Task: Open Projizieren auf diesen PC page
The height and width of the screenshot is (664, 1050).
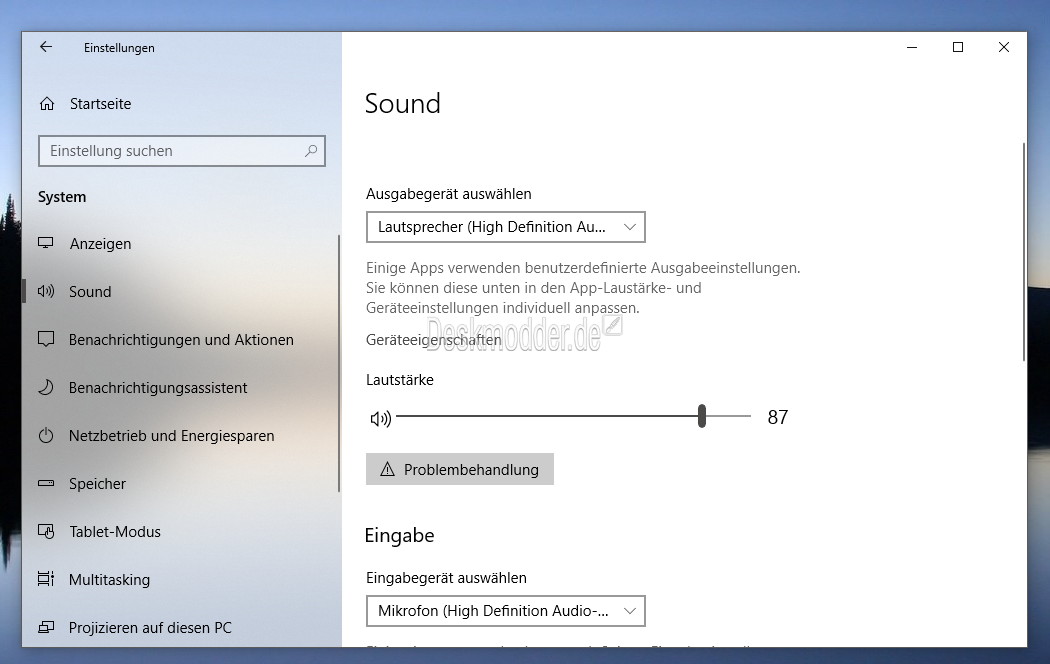Action: click(x=150, y=628)
